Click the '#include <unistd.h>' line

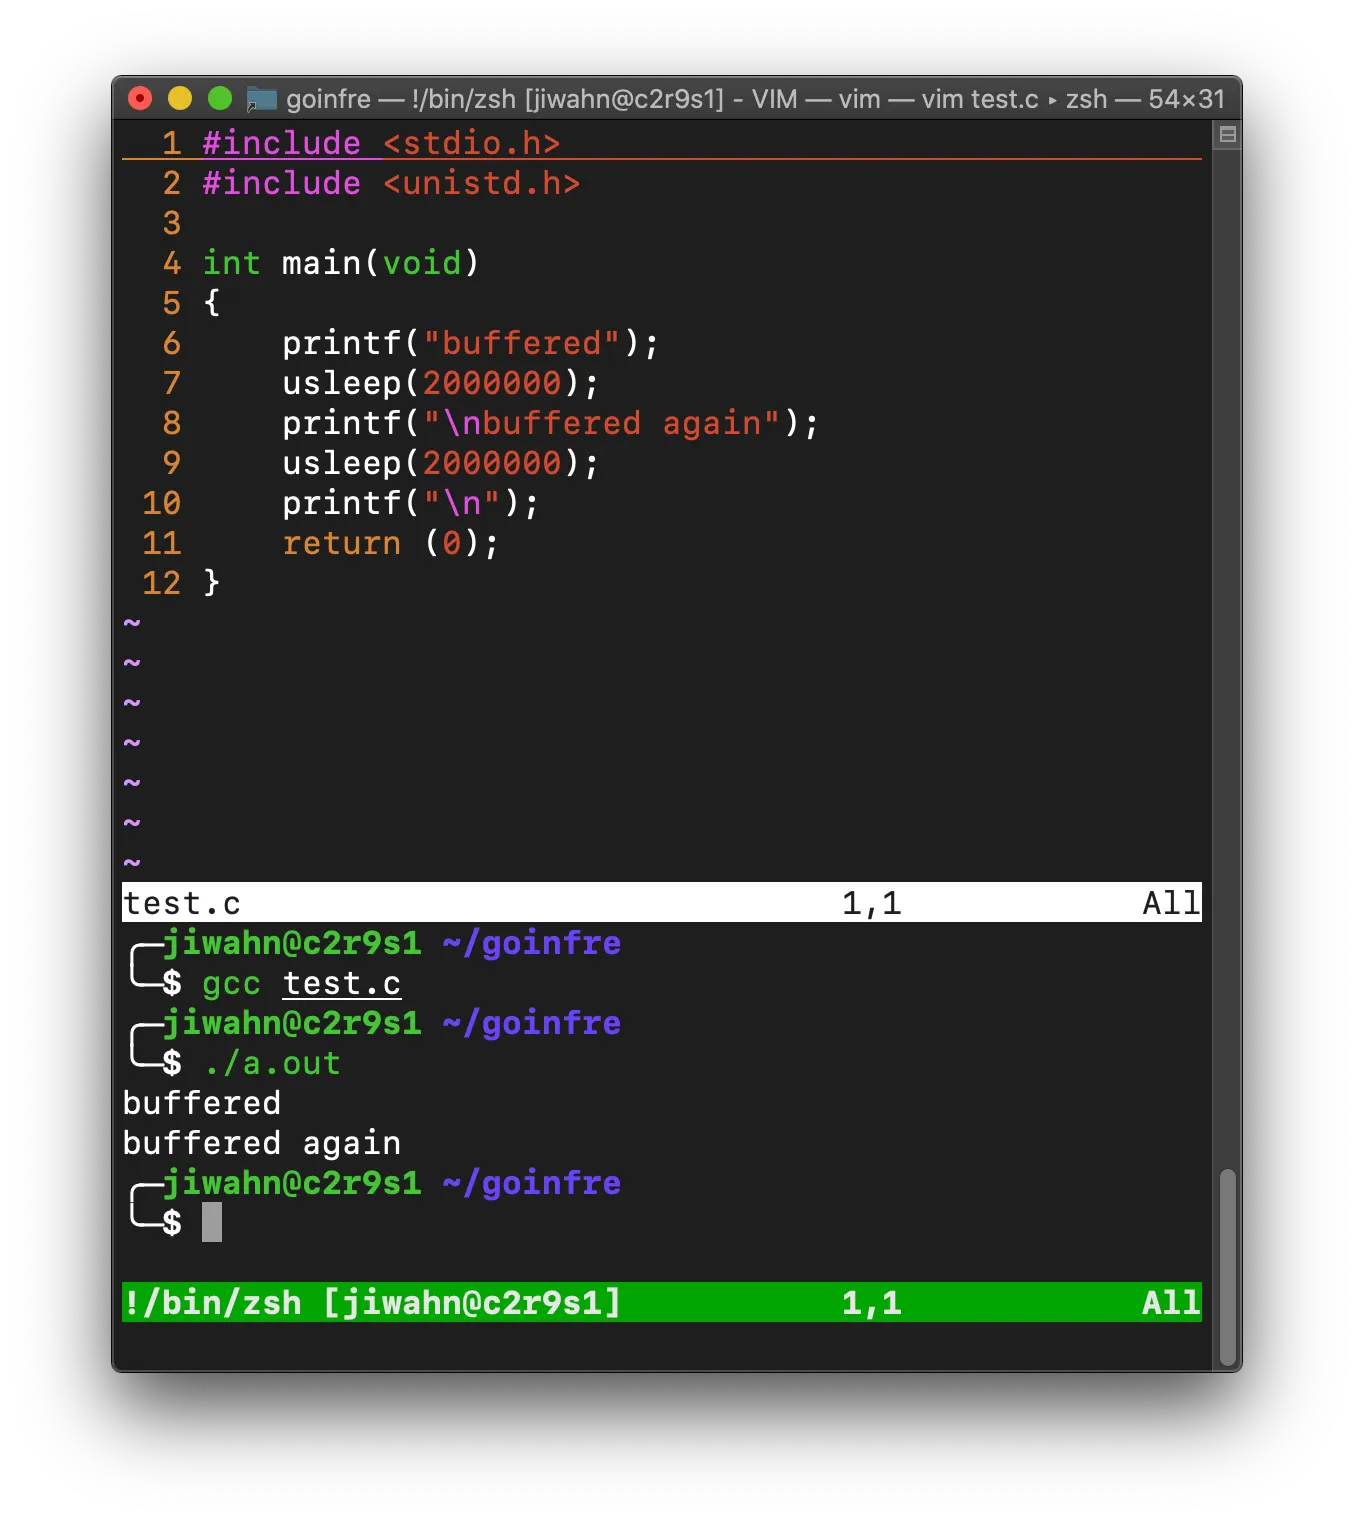pos(391,183)
